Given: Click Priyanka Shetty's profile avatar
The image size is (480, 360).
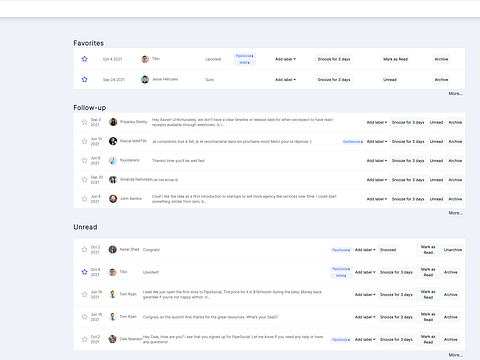Looking at the screenshot, I should click(x=113, y=122).
